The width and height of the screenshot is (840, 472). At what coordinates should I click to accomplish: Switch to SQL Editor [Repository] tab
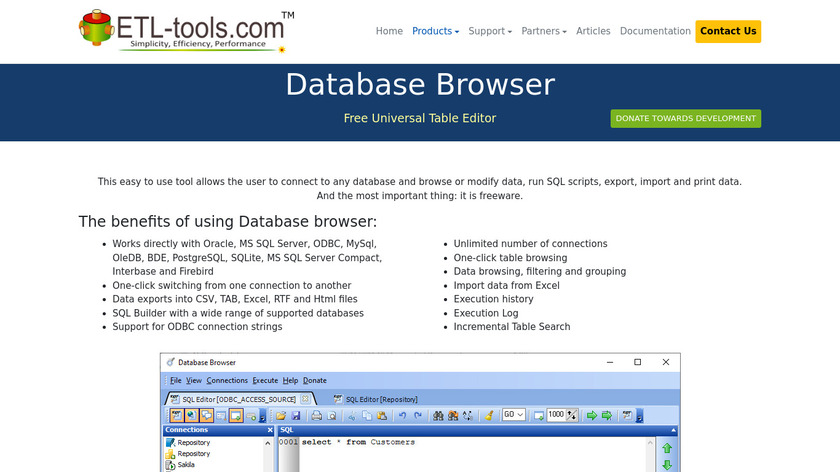click(x=376, y=399)
